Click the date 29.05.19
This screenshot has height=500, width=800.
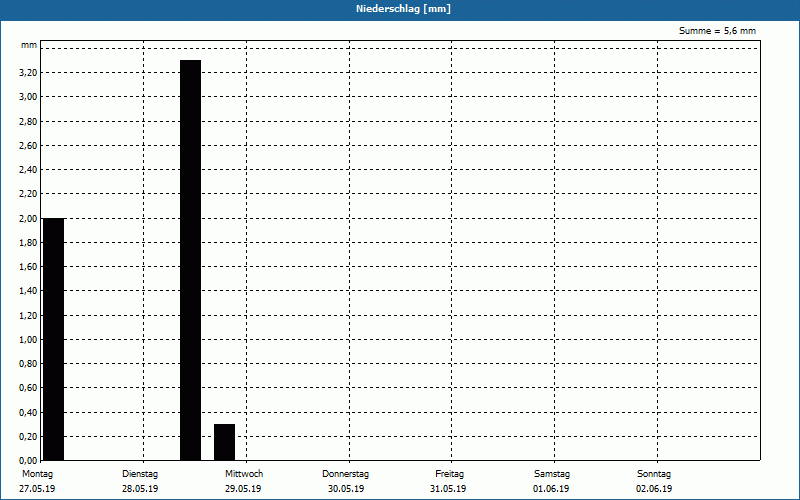[x=243, y=489]
